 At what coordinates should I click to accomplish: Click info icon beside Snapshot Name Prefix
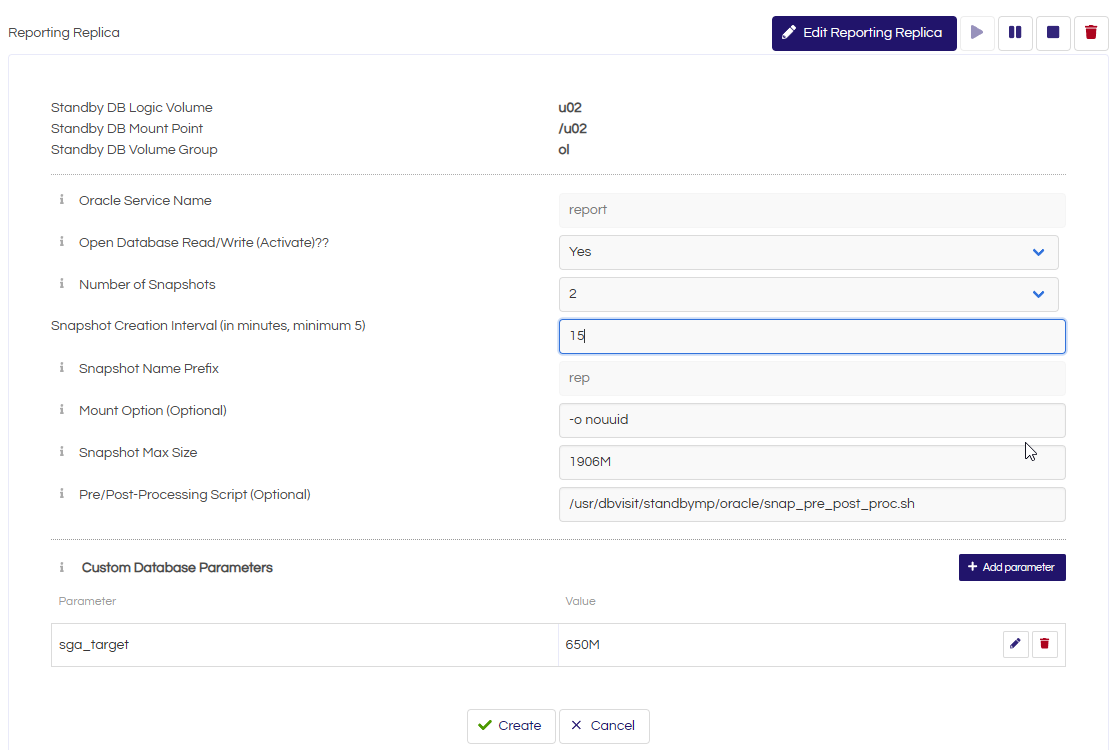pyautogui.click(x=61, y=368)
